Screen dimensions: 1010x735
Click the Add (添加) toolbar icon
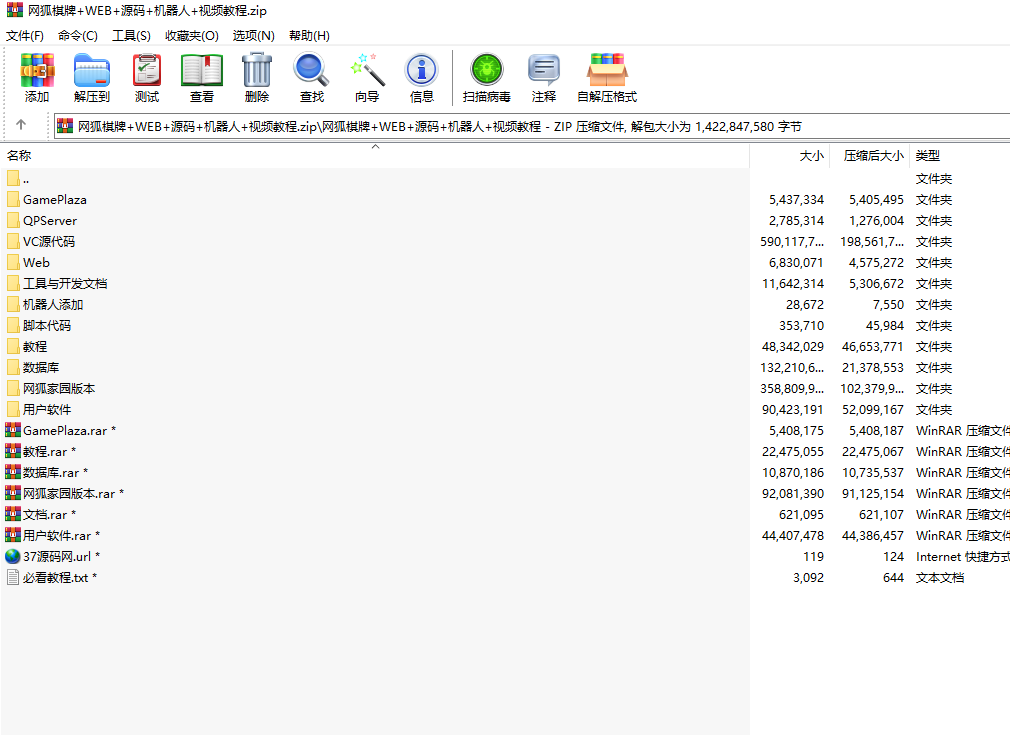37,70
